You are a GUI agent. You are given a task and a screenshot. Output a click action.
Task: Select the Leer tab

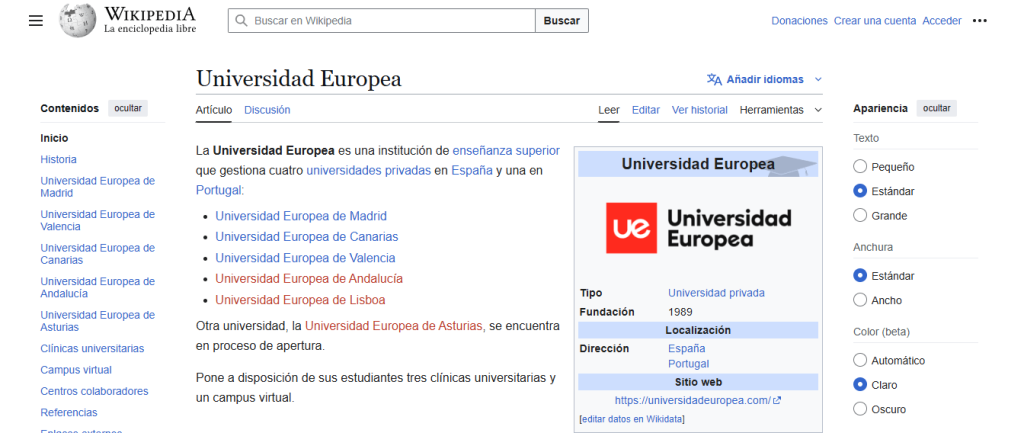609,110
